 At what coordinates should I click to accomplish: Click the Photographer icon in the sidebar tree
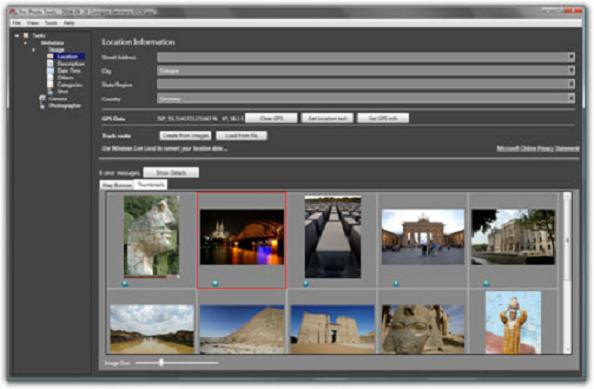42,106
